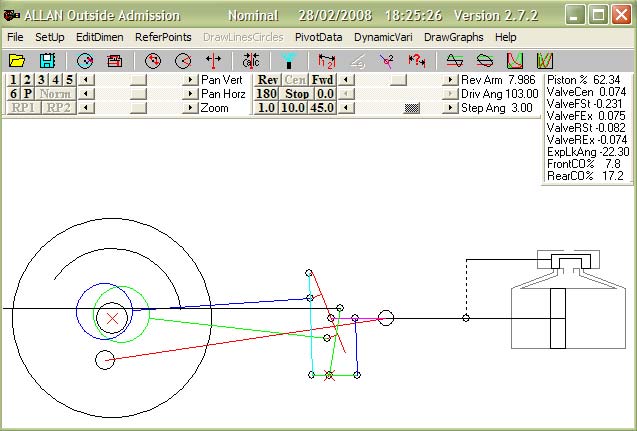Click the calc toolbar icon

tap(251, 61)
